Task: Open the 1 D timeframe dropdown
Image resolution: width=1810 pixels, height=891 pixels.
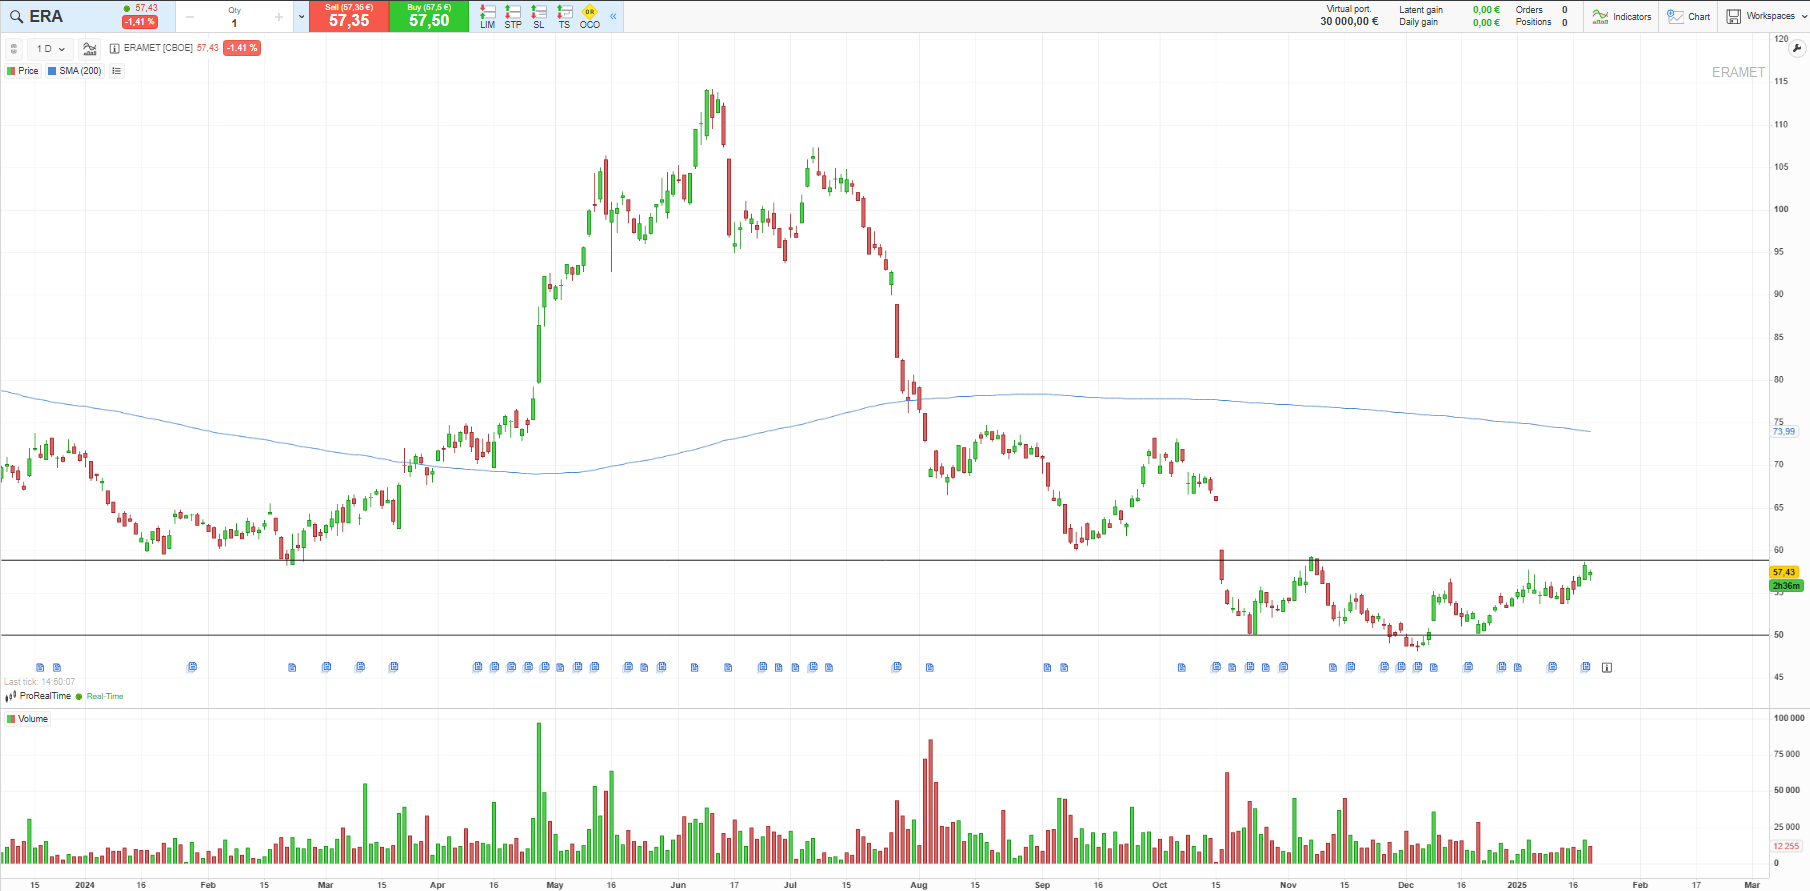Action: coord(50,48)
